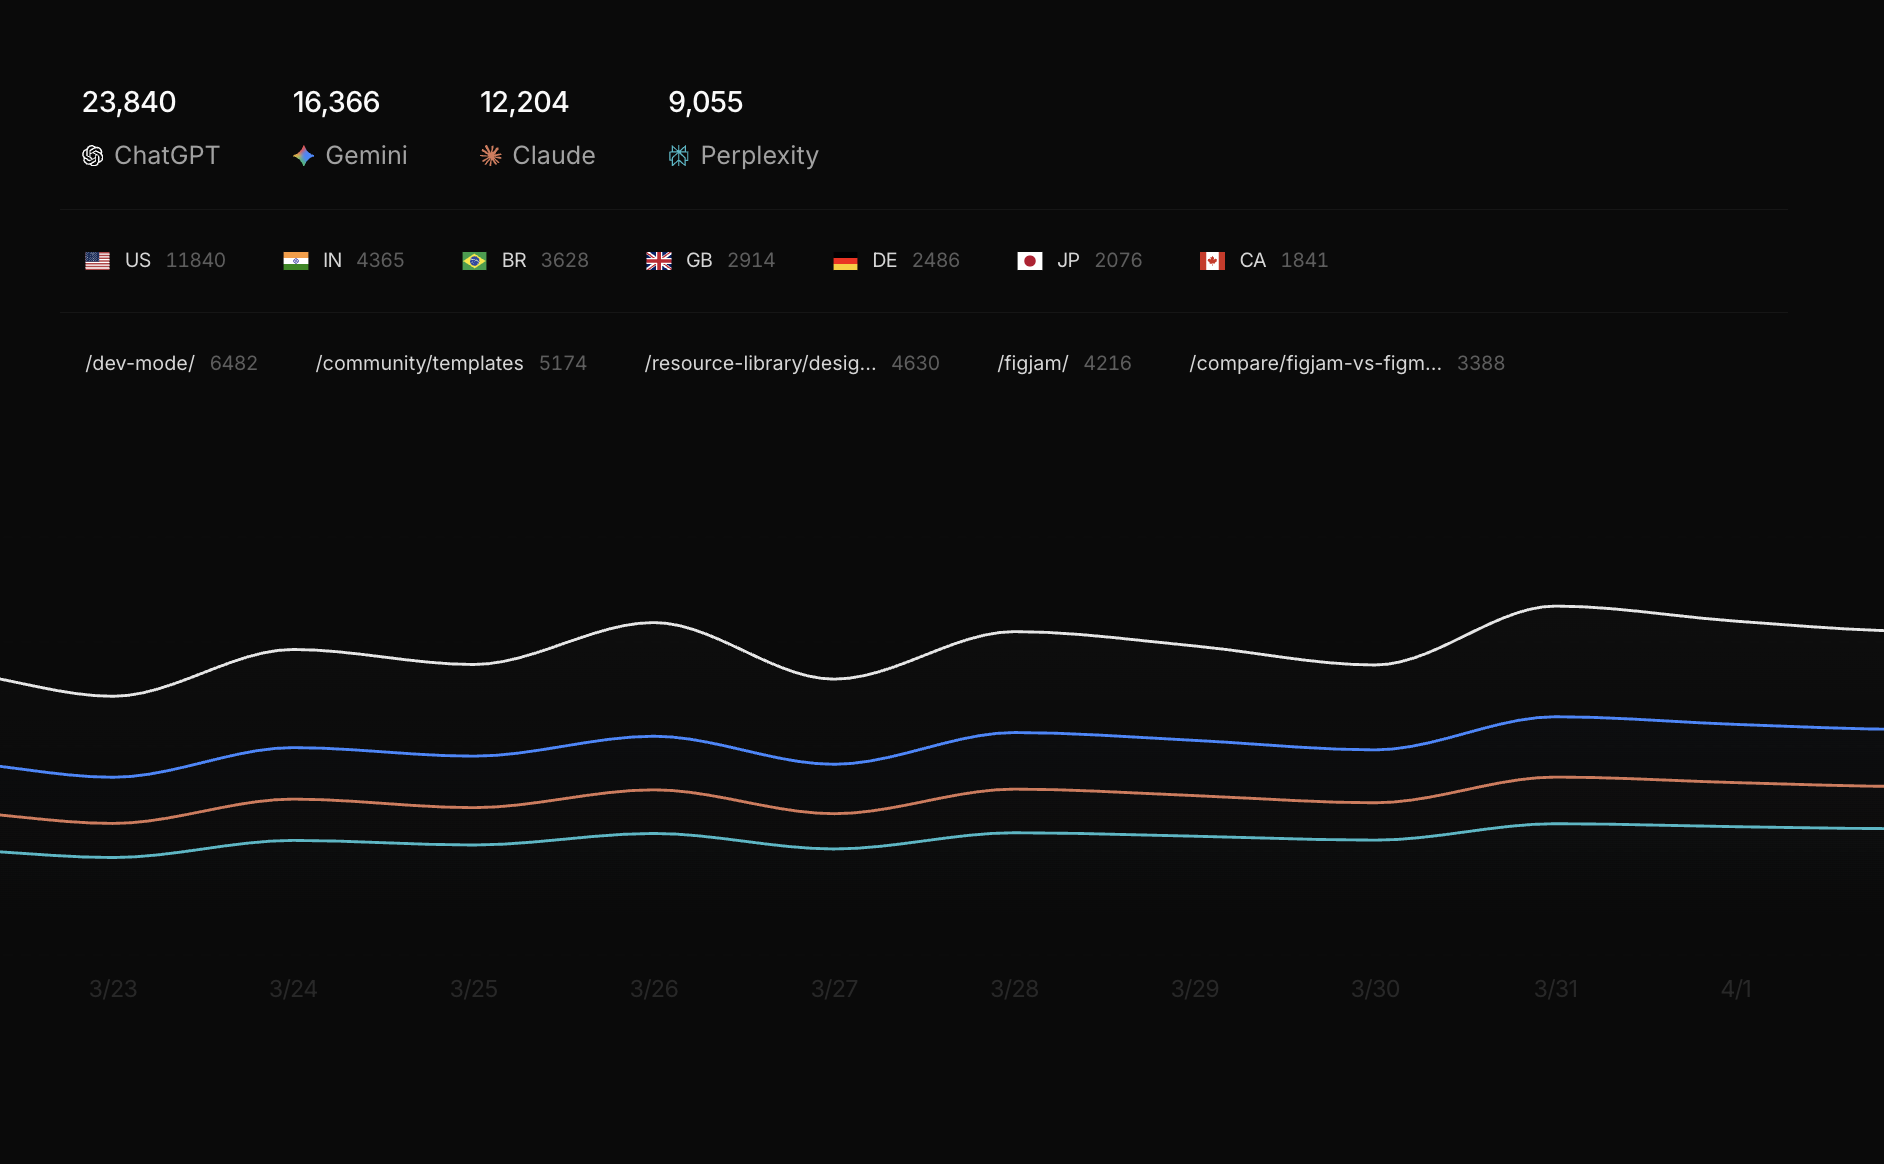
Task: Click the teal Perplexity chart line
Action: coord(1015,833)
